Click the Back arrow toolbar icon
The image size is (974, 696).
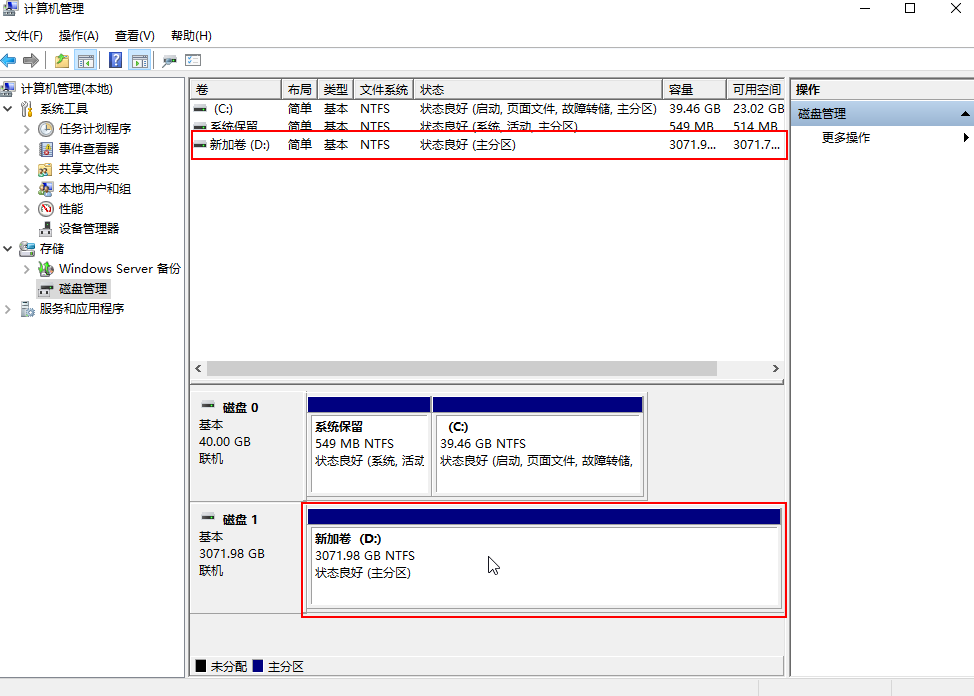pos(9,60)
